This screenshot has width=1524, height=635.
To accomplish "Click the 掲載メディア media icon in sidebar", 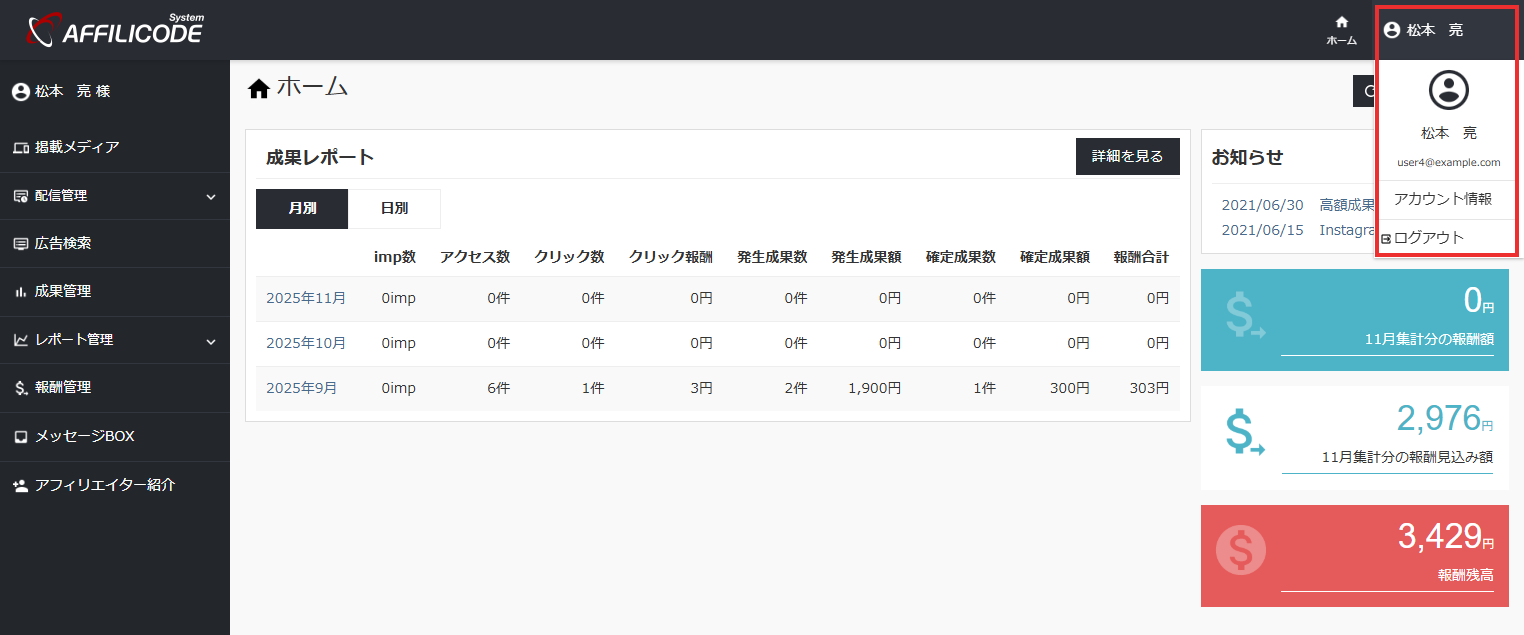I will [21, 148].
